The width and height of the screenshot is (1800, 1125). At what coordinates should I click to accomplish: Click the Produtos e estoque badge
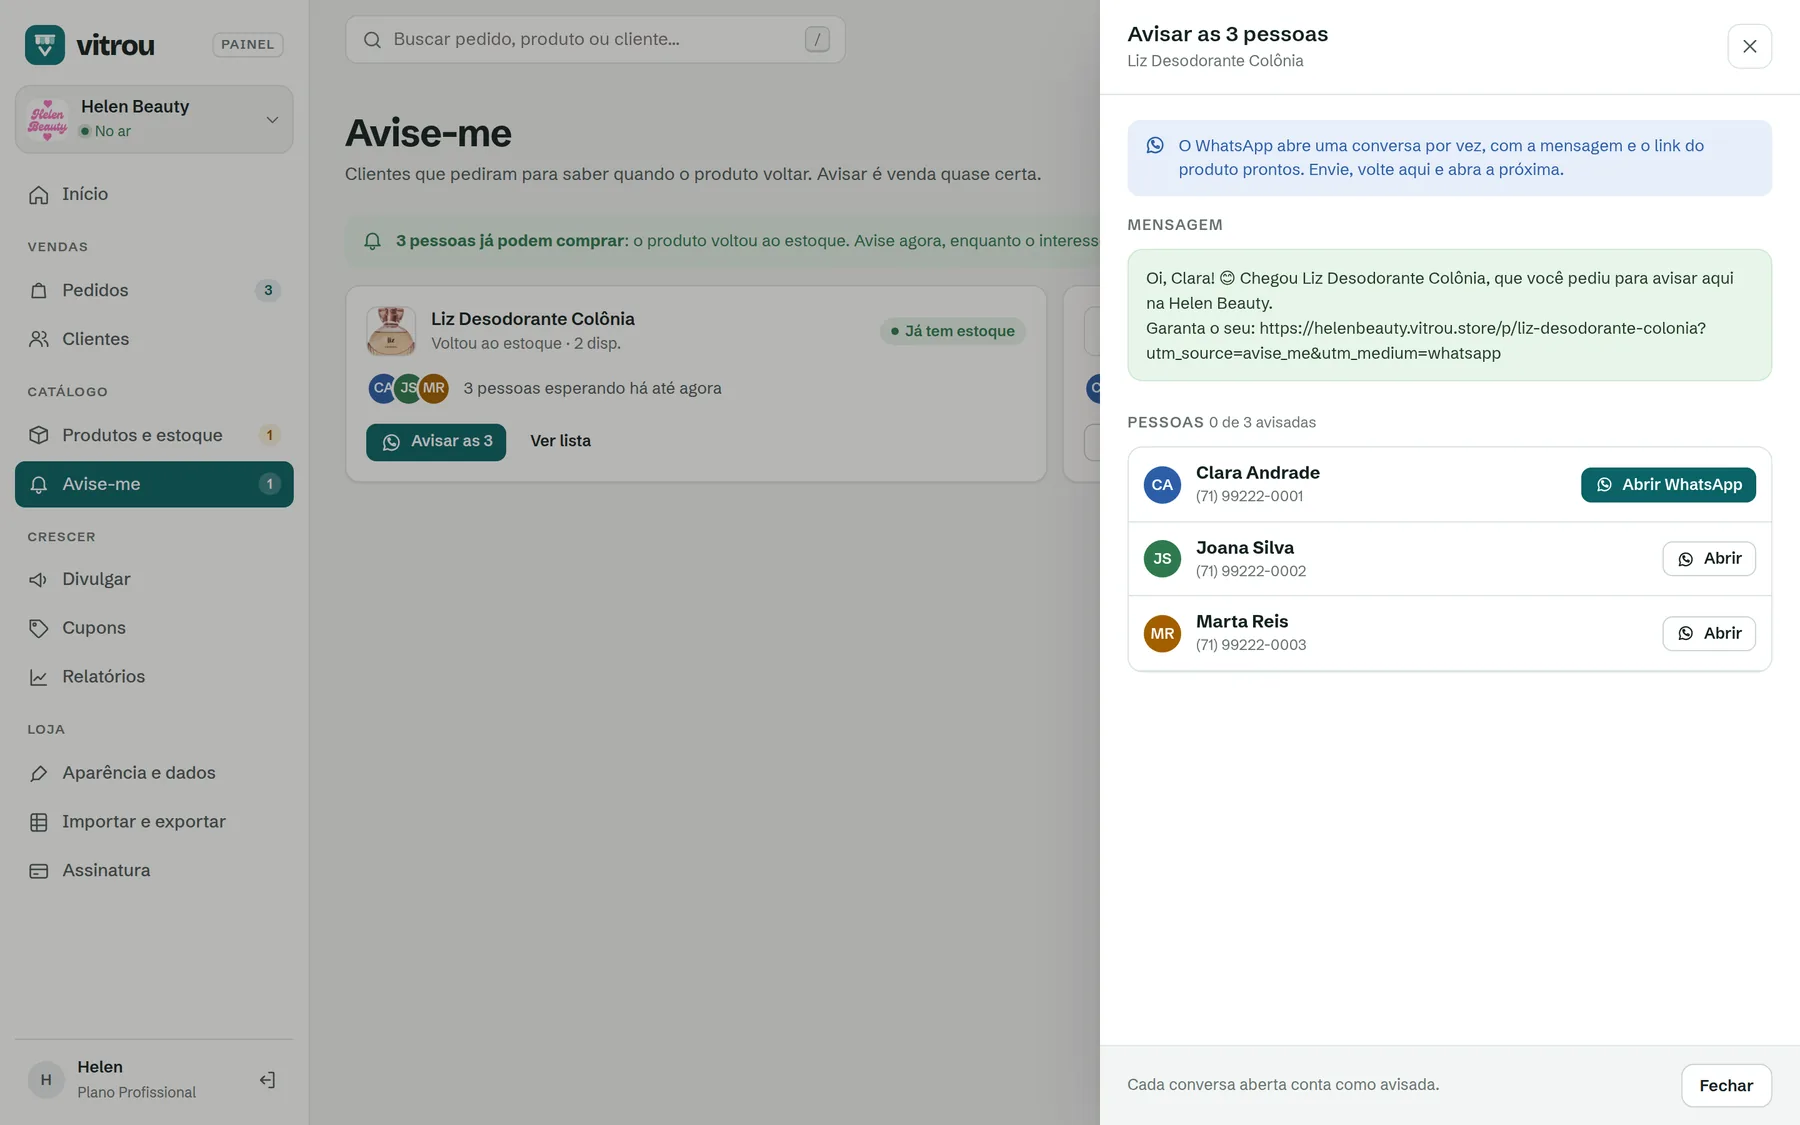click(269, 435)
